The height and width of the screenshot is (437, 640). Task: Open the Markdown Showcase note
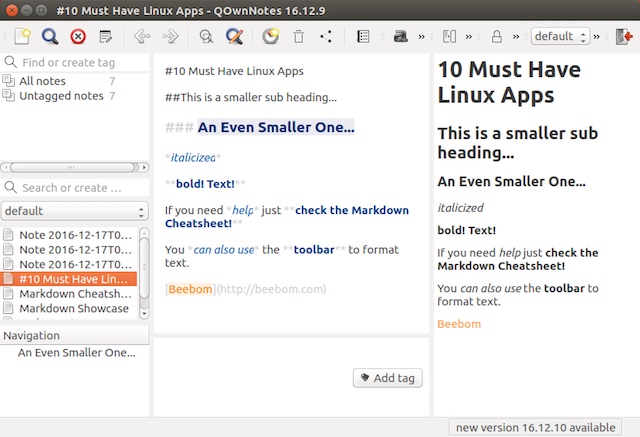pyautogui.click(x=69, y=308)
